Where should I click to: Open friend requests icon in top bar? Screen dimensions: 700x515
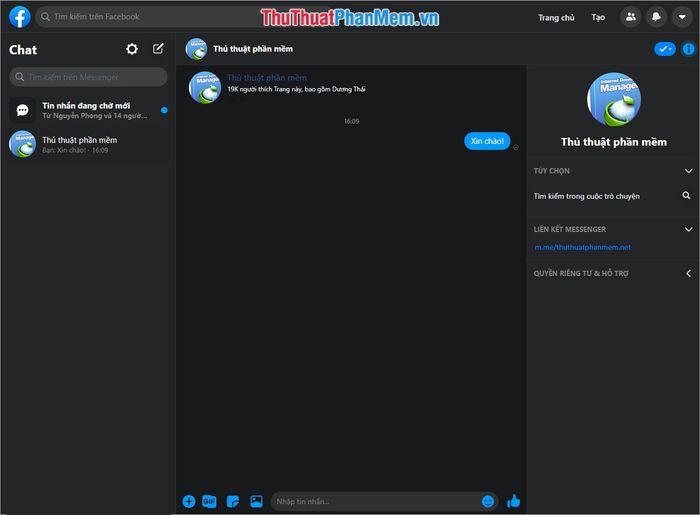point(630,17)
